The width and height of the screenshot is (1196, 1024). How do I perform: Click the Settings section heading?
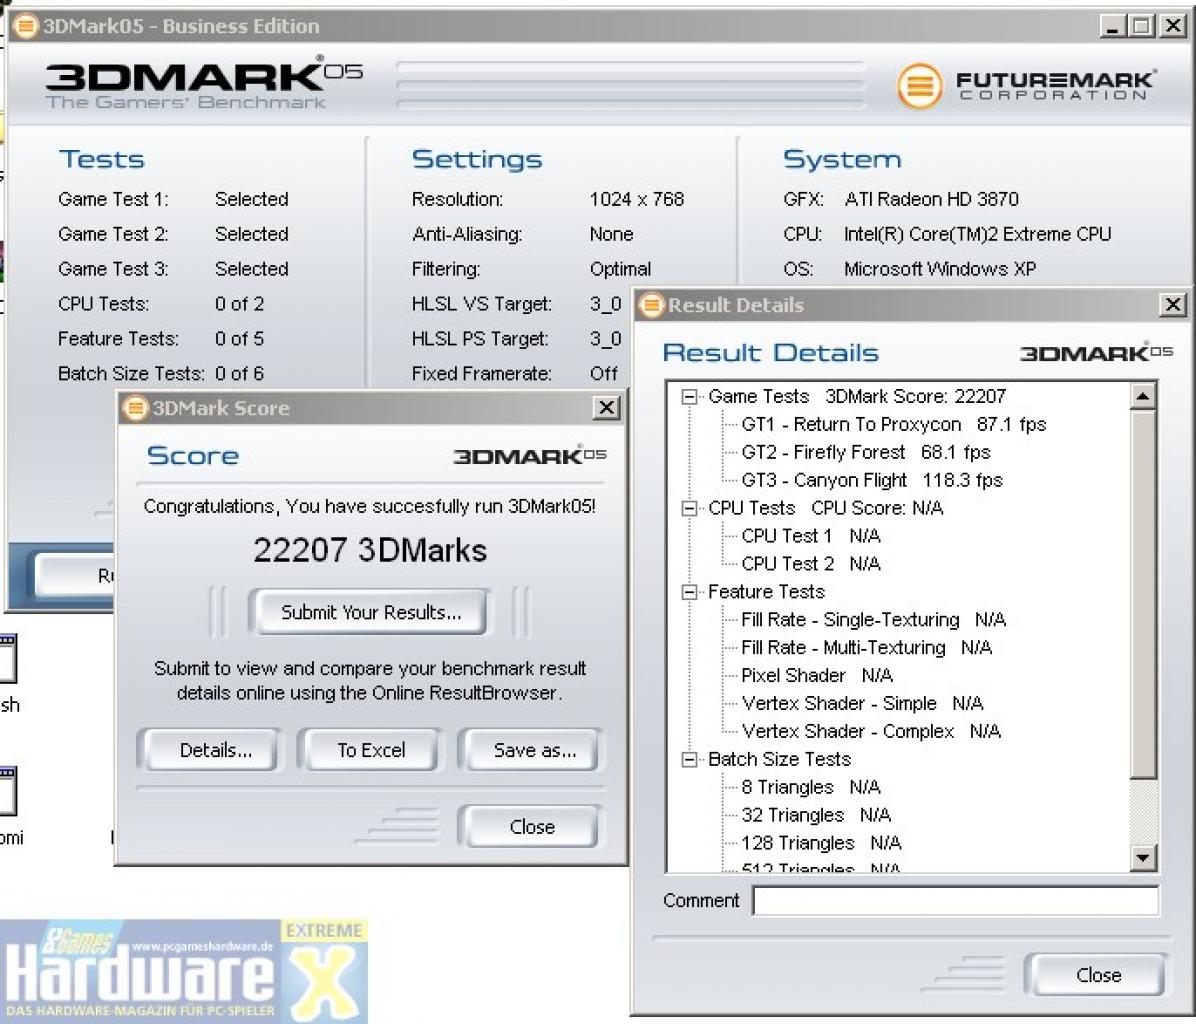[477, 159]
